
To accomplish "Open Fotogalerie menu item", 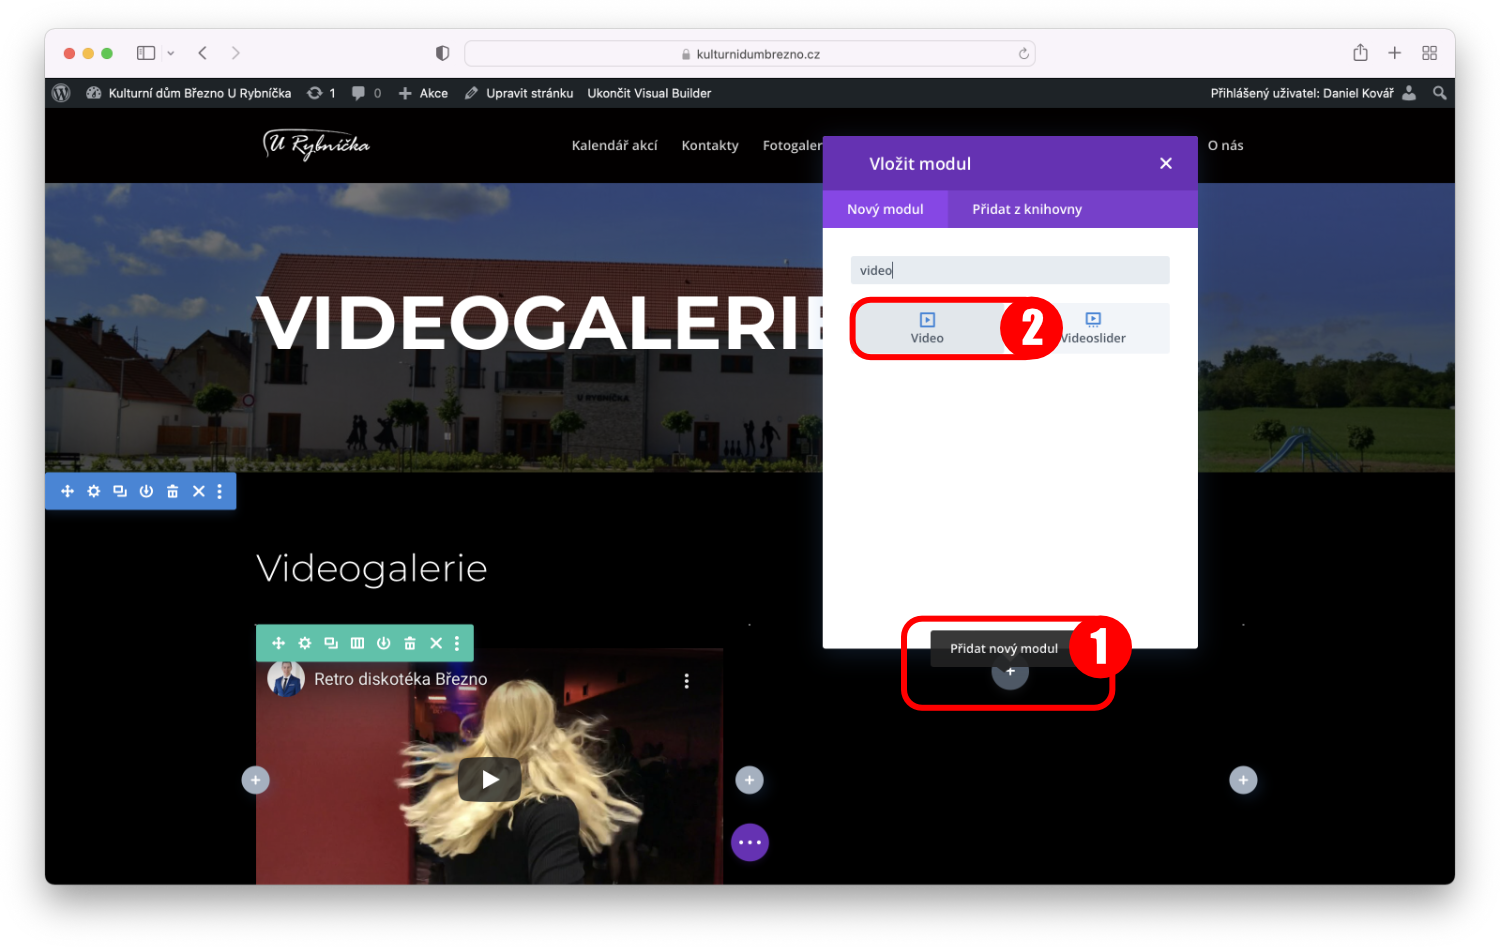I will (x=792, y=145).
